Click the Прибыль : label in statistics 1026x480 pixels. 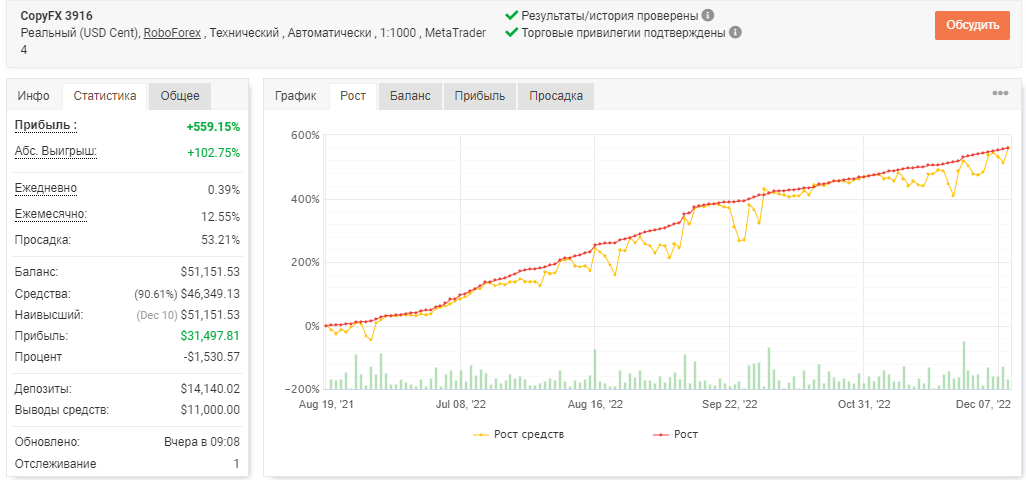(x=46, y=126)
